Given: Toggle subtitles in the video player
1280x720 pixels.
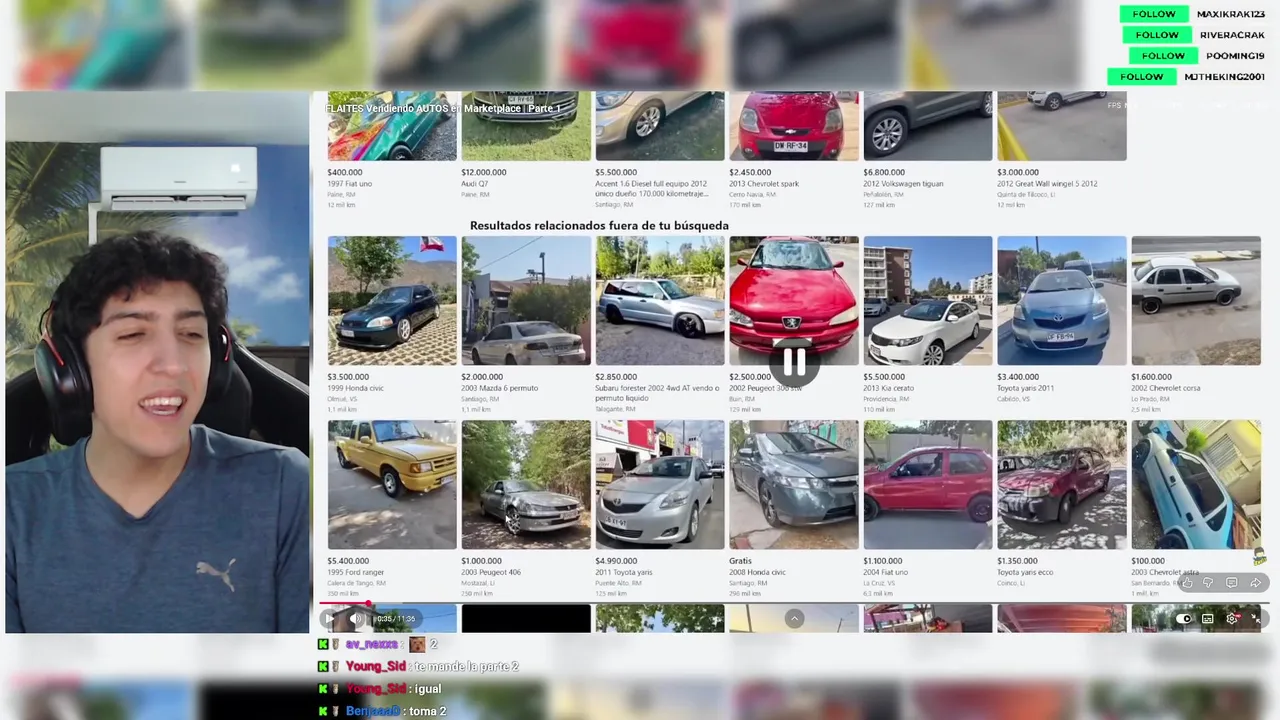Looking at the screenshot, I should pos(1208,619).
